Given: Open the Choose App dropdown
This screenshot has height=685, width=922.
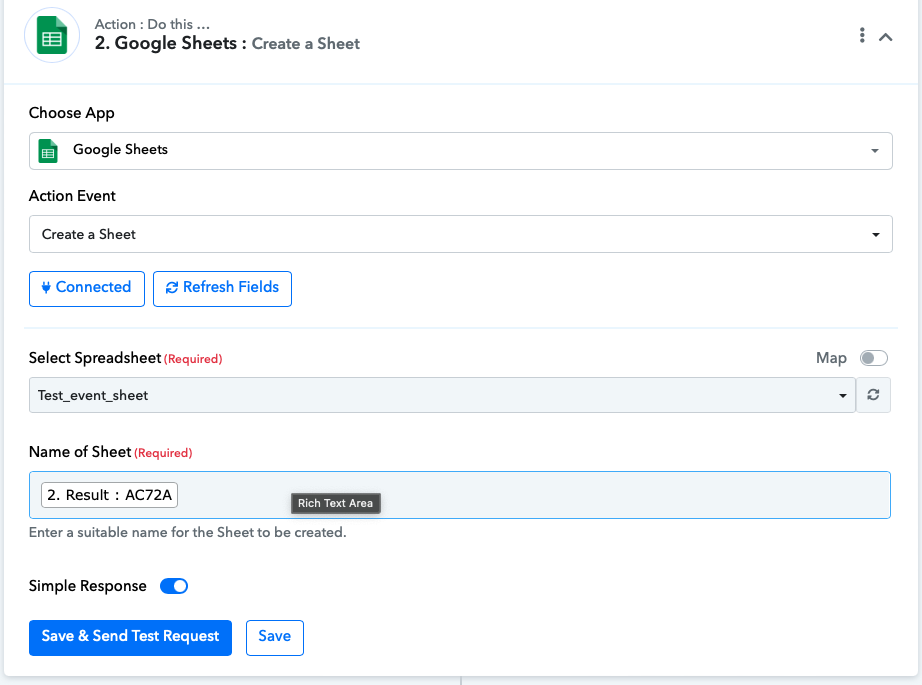Looking at the screenshot, I should pos(460,151).
